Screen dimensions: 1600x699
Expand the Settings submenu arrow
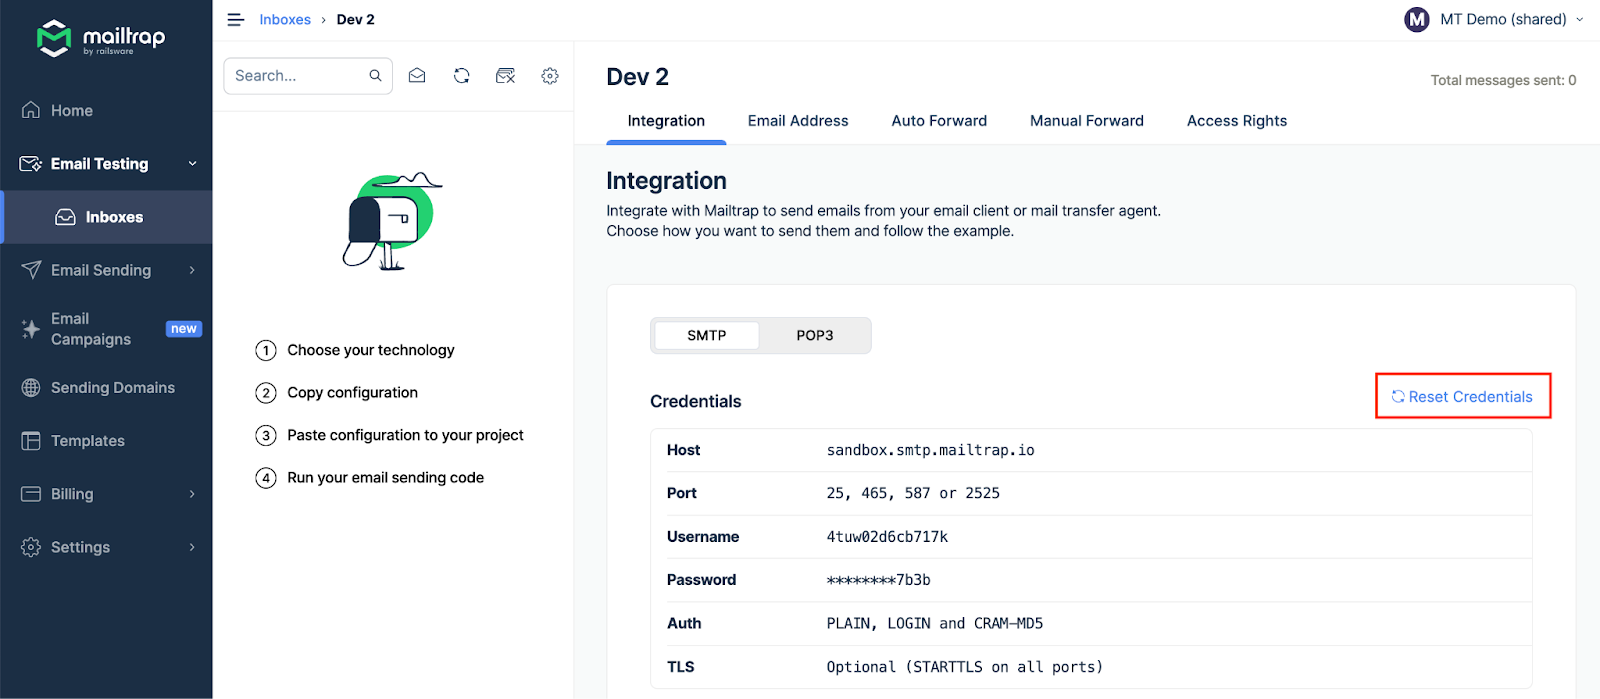click(x=193, y=547)
